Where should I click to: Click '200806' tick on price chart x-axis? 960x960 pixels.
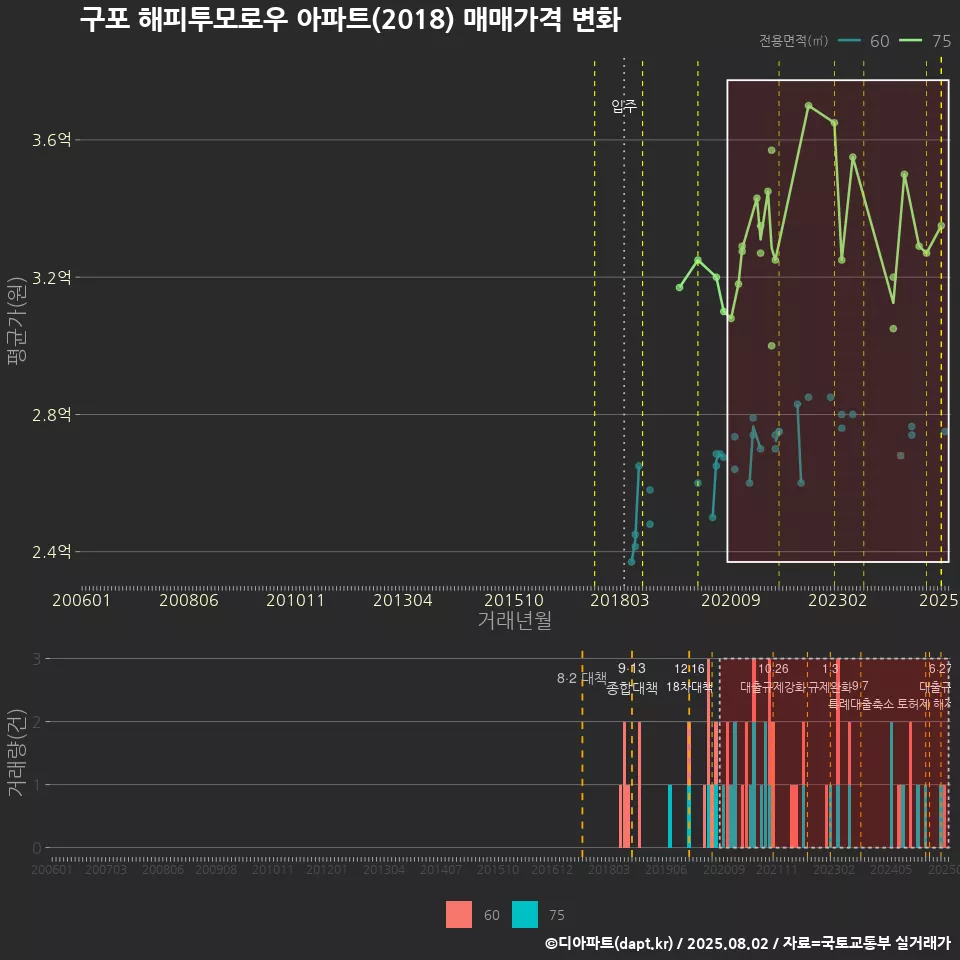tap(189, 600)
